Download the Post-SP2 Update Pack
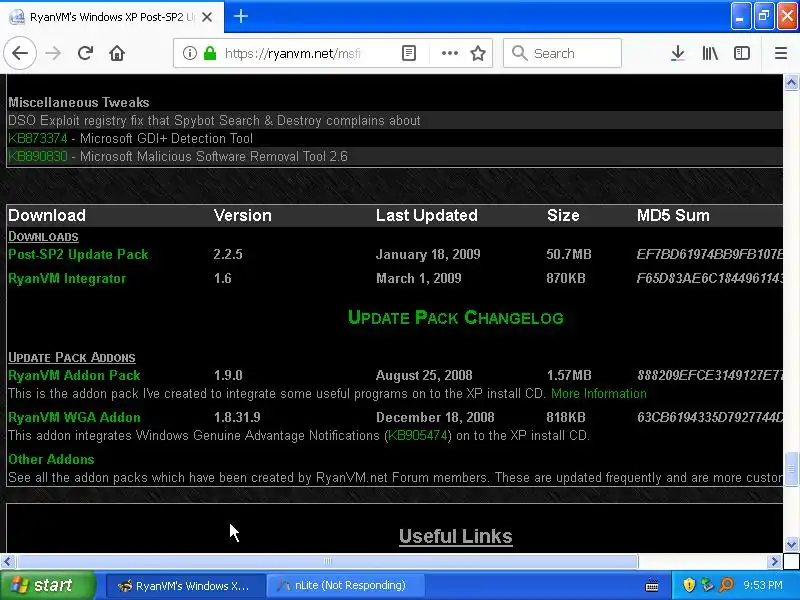The width and height of the screenshot is (800, 600). pyautogui.click(x=78, y=254)
